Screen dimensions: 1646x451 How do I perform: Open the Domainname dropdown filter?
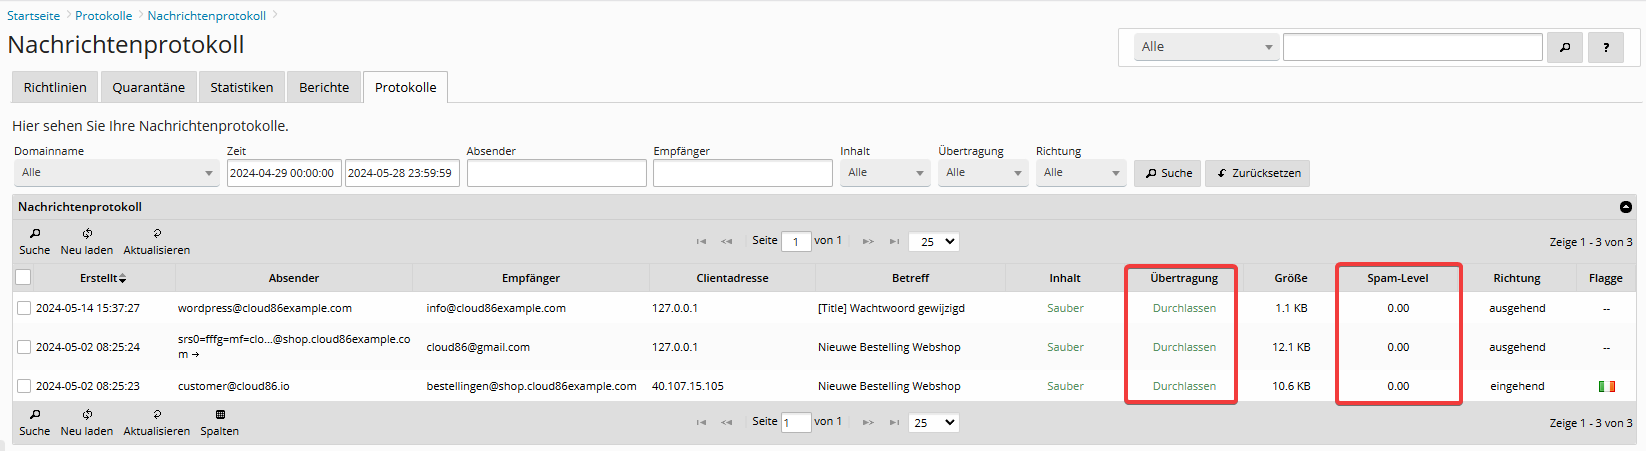coord(116,173)
